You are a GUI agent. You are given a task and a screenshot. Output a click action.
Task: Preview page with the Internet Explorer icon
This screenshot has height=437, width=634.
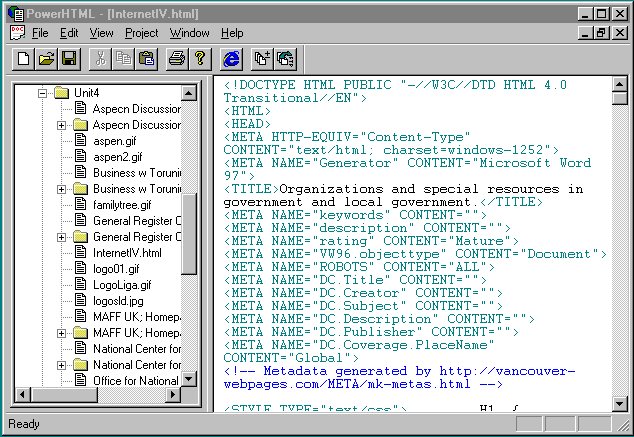(231, 59)
